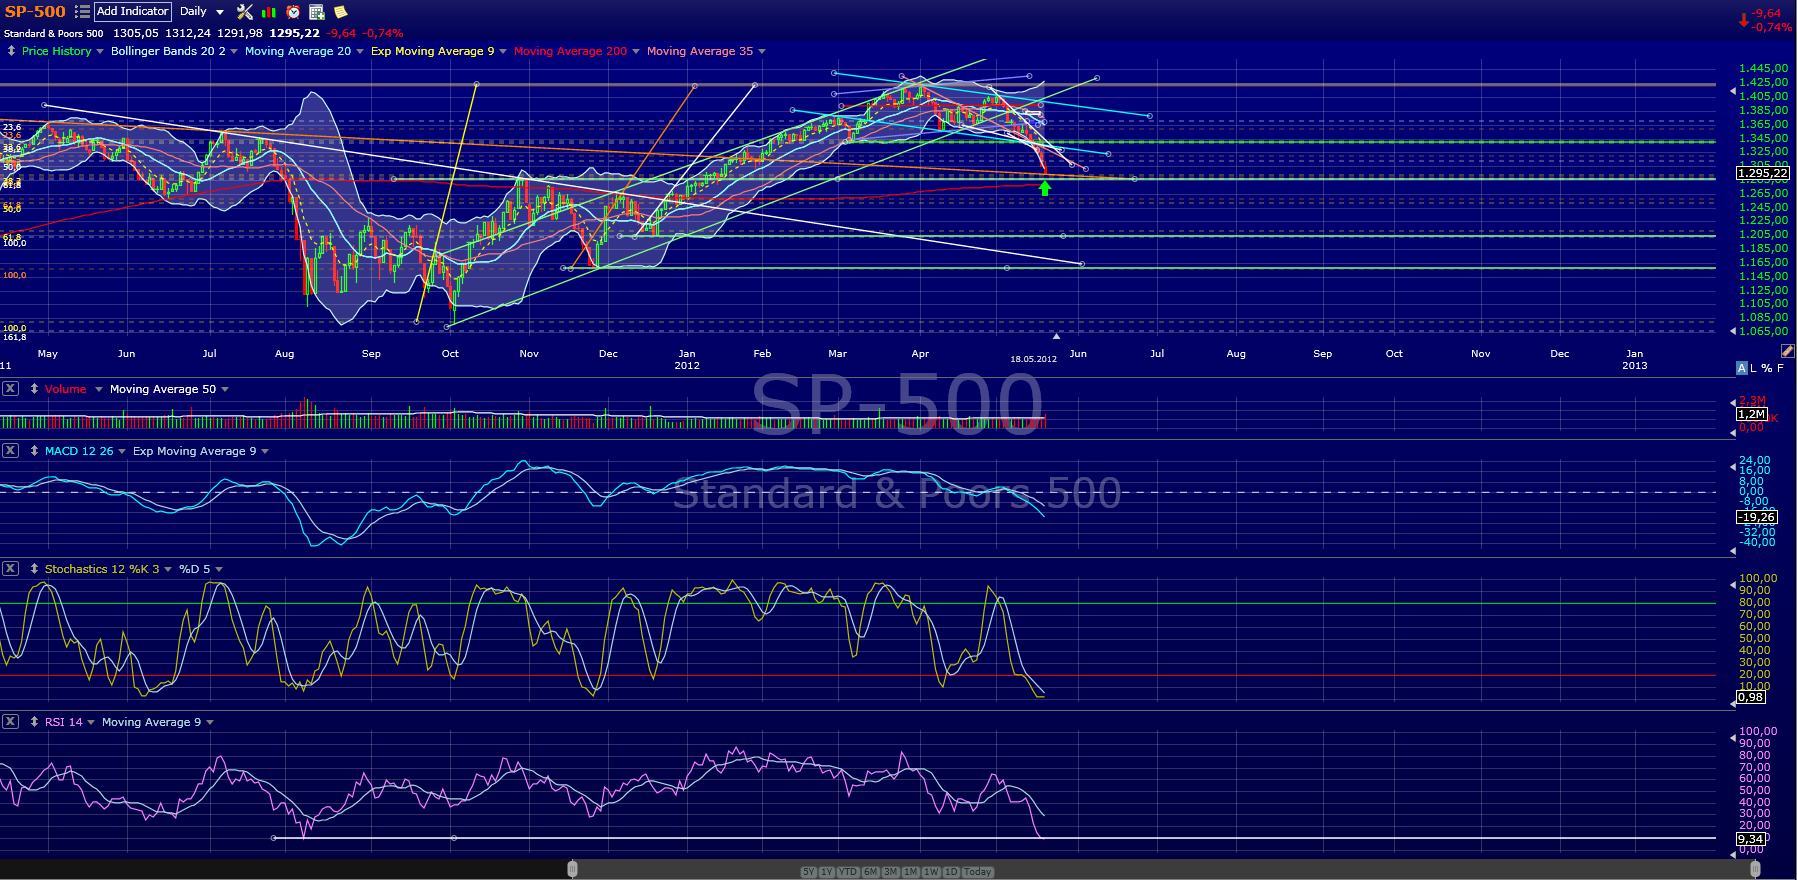This screenshot has height=880, width=1797.
Task: Close the MACD panel
Action: 10,451
